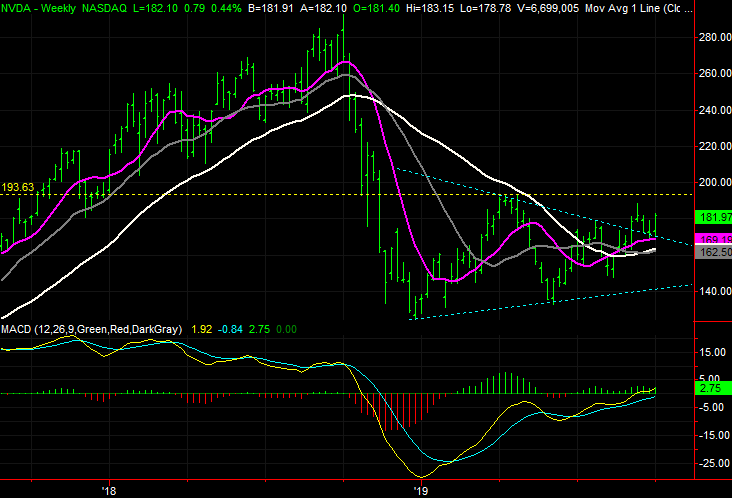Click the gray 162.50 moving average marker
The width and height of the screenshot is (732, 498).
point(713,253)
